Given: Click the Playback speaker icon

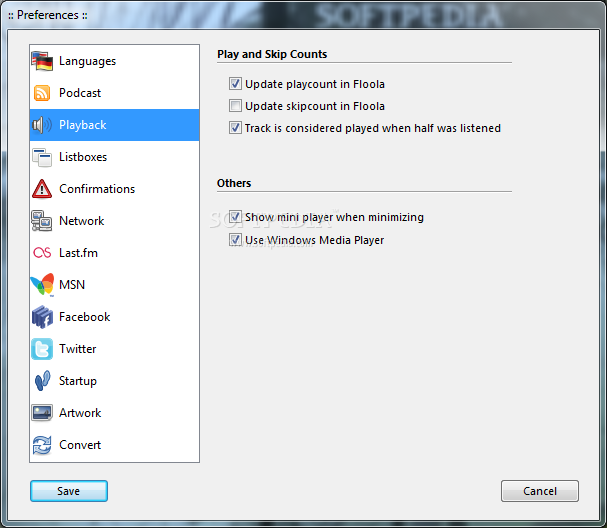Looking at the screenshot, I should [x=42, y=125].
